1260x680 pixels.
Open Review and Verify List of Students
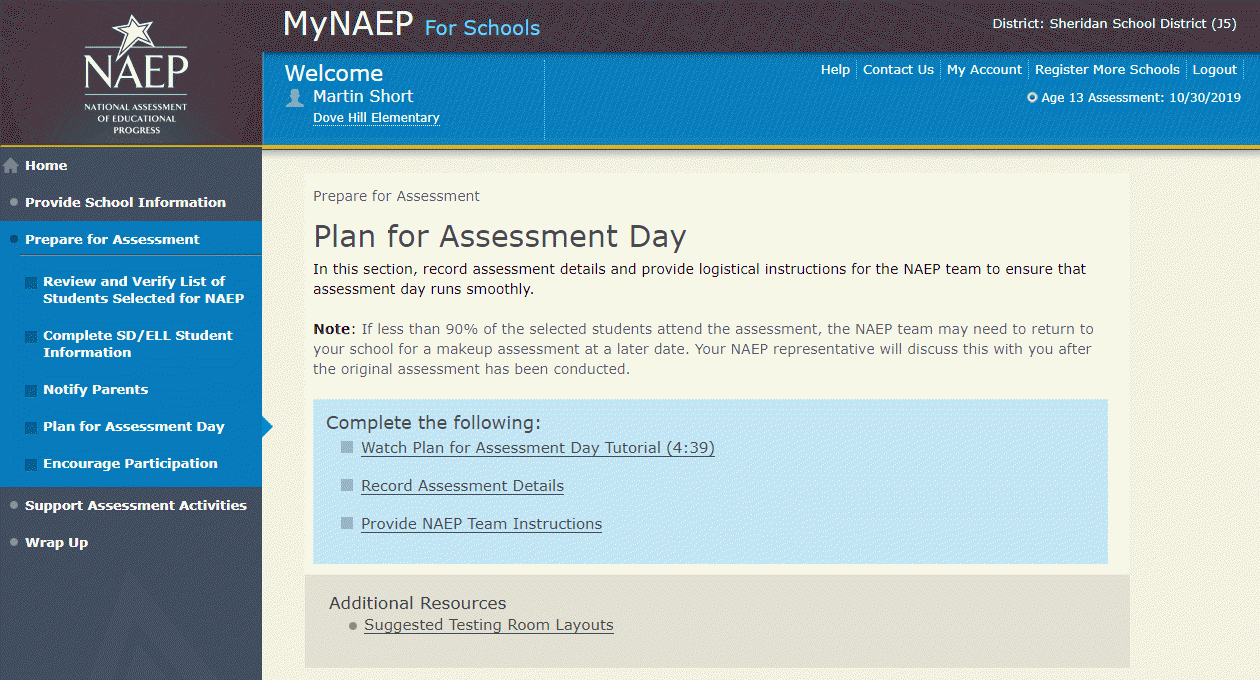point(143,290)
